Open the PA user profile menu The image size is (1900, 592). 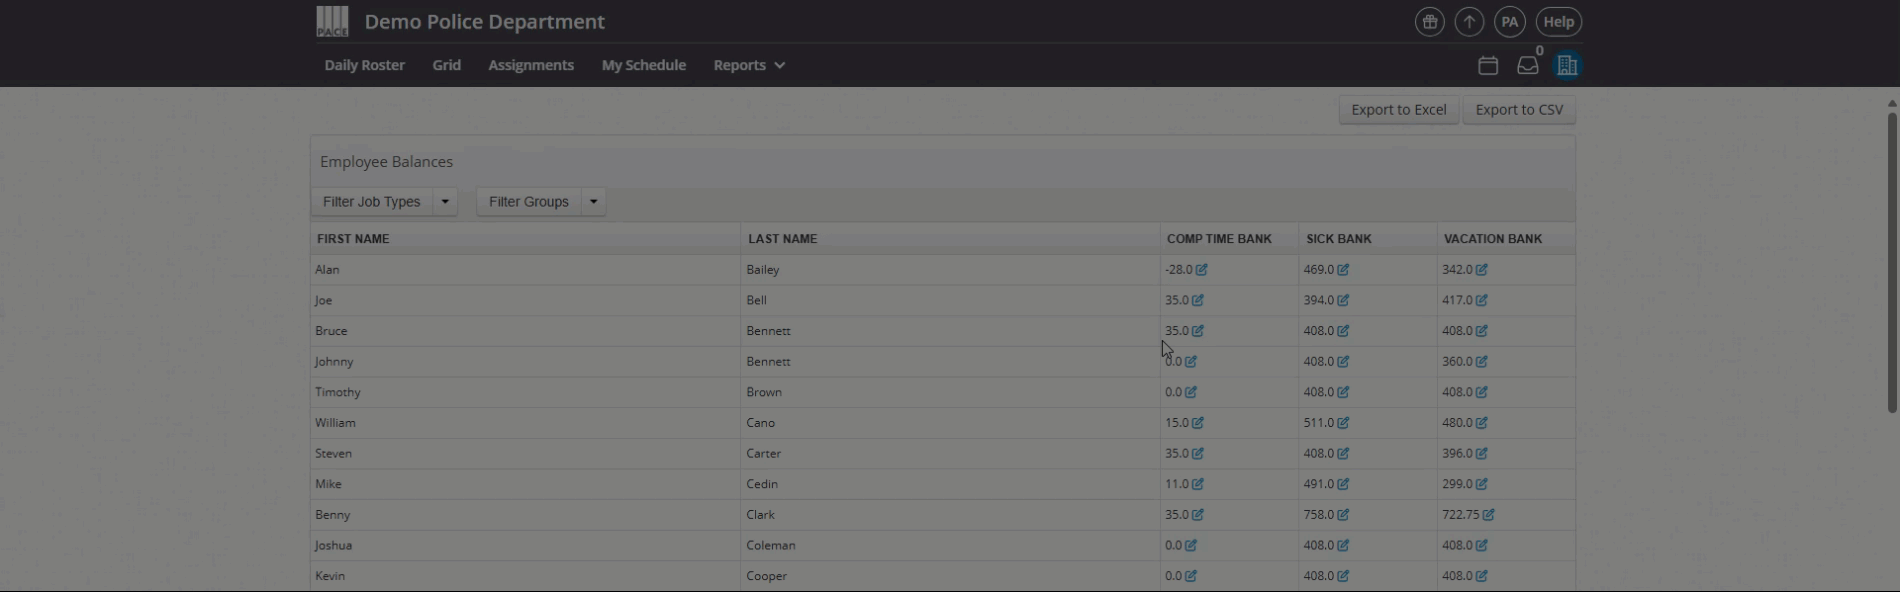pyautogui.click(x=1509, y=22)
